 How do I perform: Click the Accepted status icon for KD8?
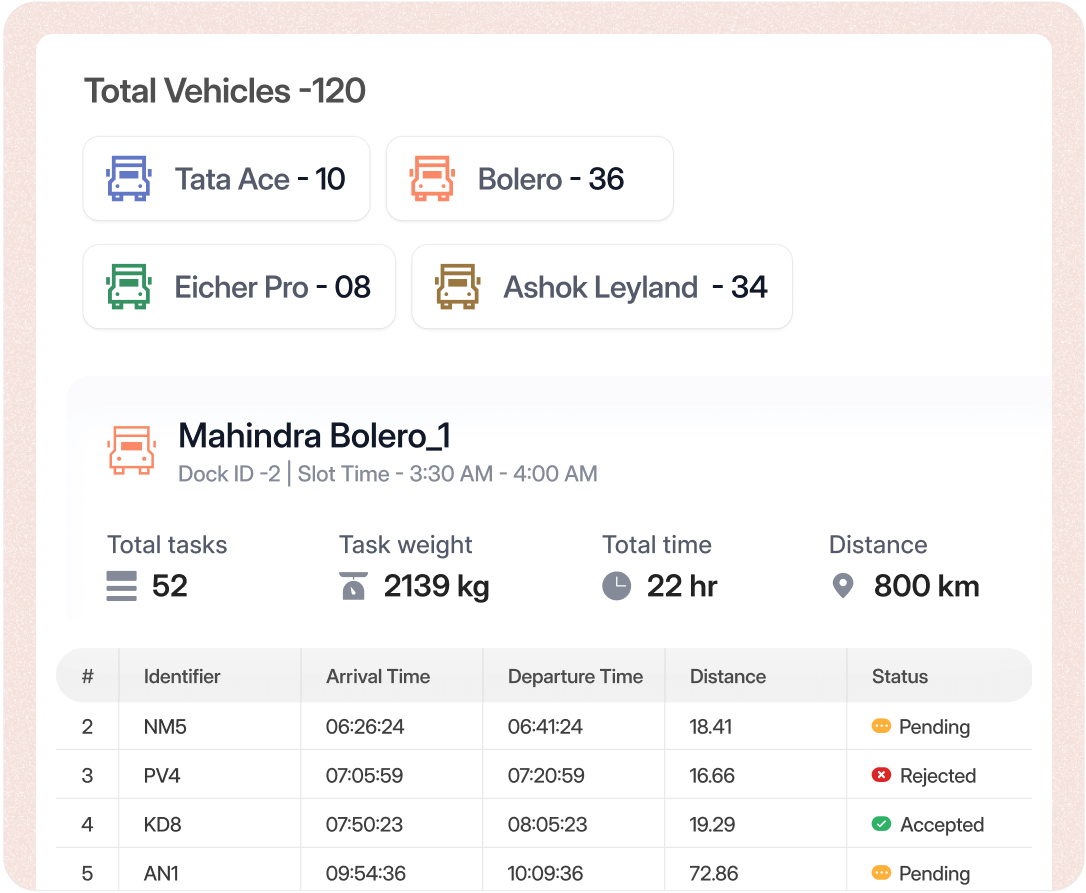tap(881, 824)
